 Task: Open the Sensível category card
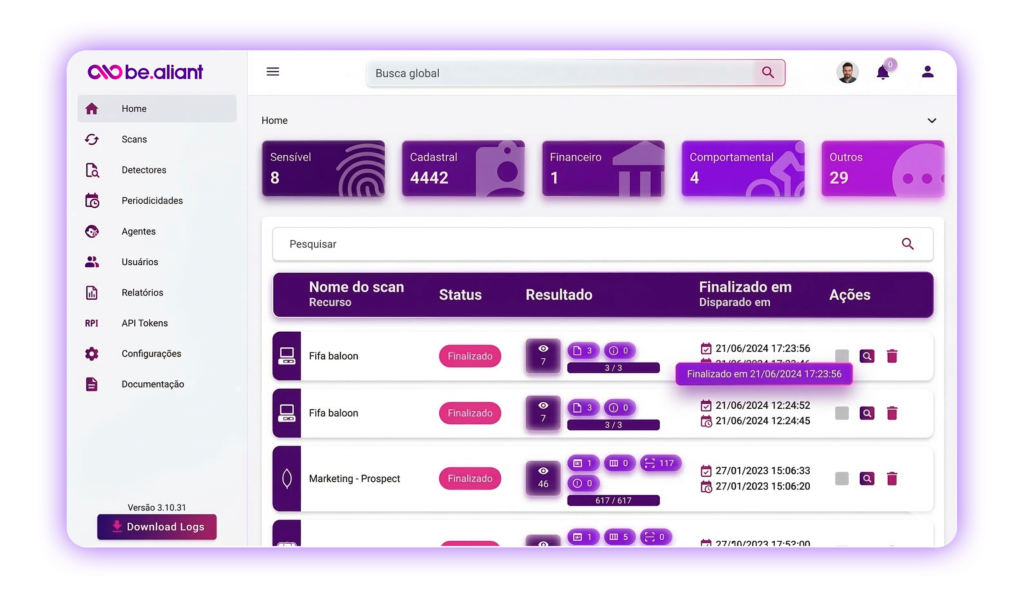(323, 168)
